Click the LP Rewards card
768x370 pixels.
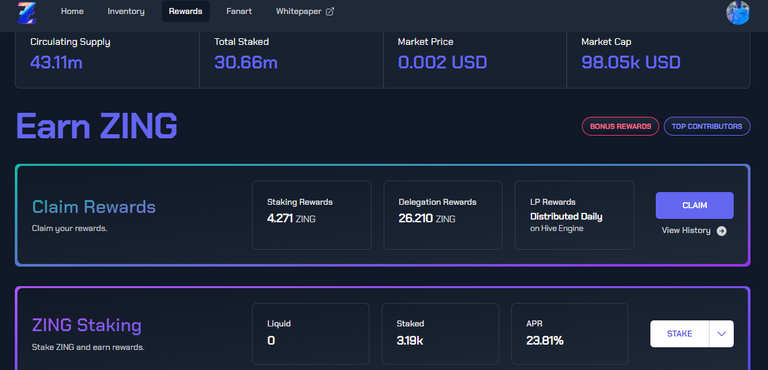[x=574, y=215]
